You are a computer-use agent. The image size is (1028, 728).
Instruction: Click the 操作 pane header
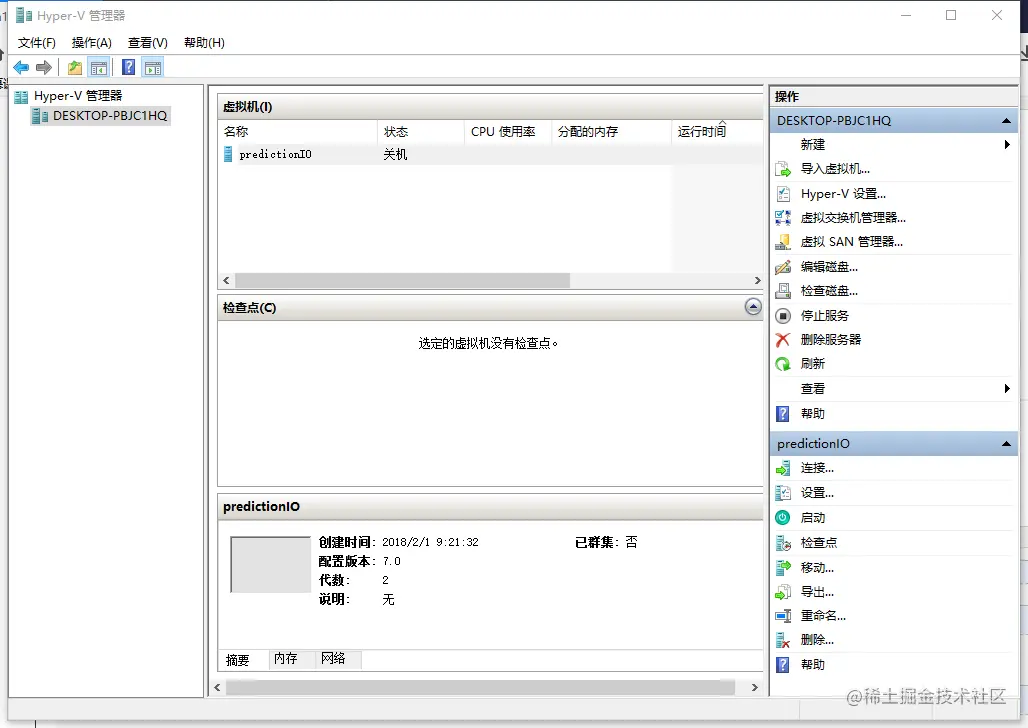(x=894, y=97)
